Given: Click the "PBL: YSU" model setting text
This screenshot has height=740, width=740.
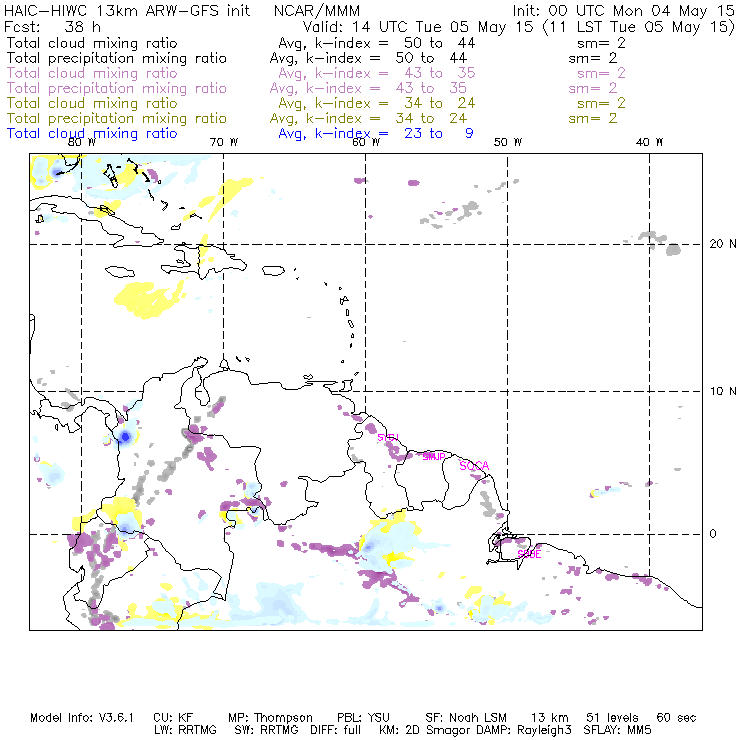Looking at the screenshot, I should point(363,718).
